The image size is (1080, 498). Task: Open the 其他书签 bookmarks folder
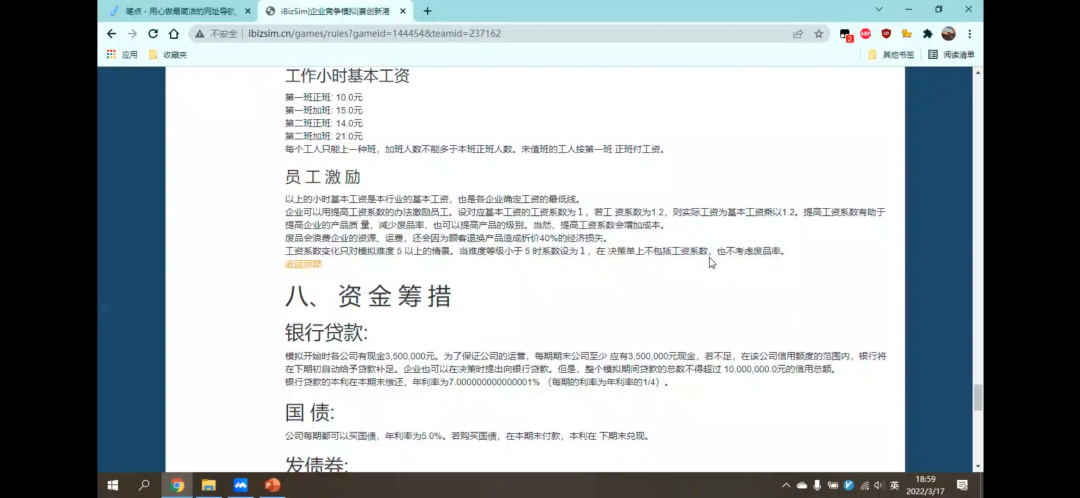pyautogui.click(x=891, y=55)
